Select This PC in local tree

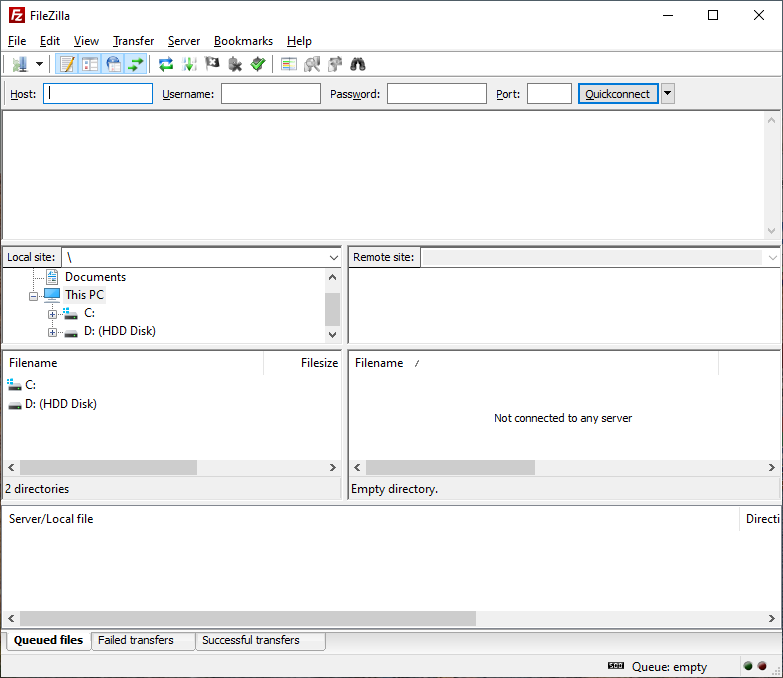tap(84, 295)
